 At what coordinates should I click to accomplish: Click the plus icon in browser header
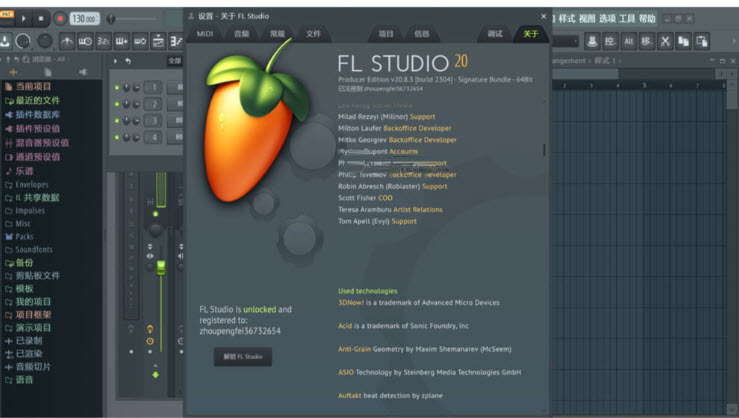pos(14,72)
